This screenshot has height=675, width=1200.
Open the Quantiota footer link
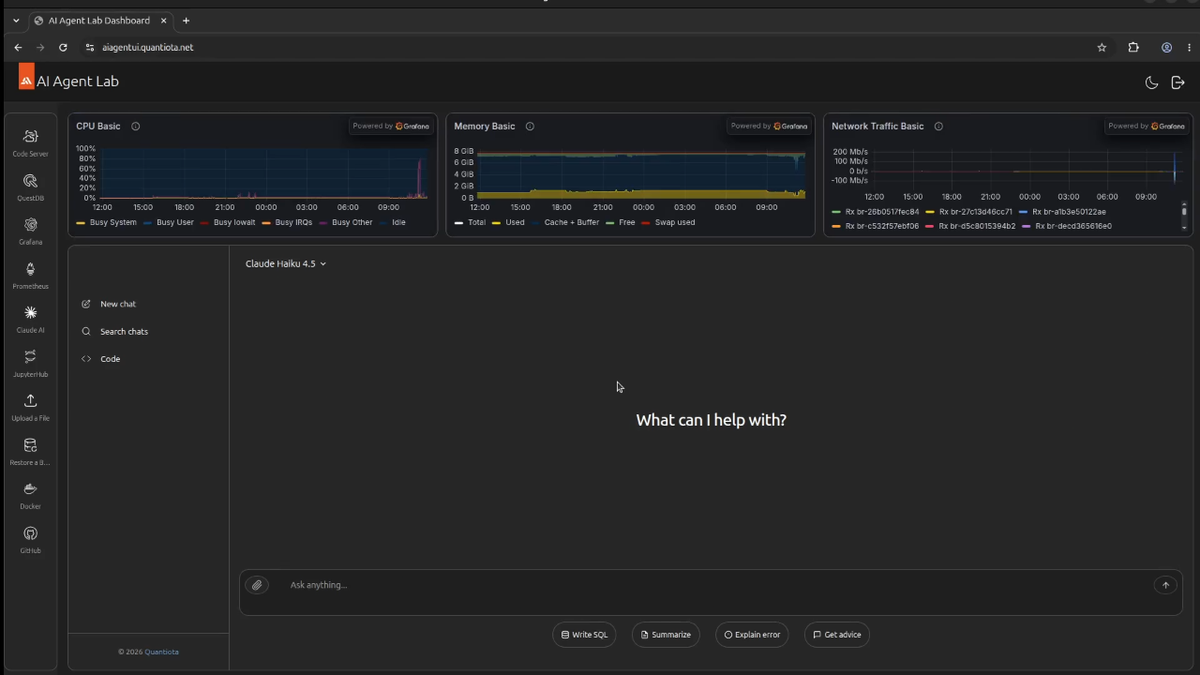(162, 652)
